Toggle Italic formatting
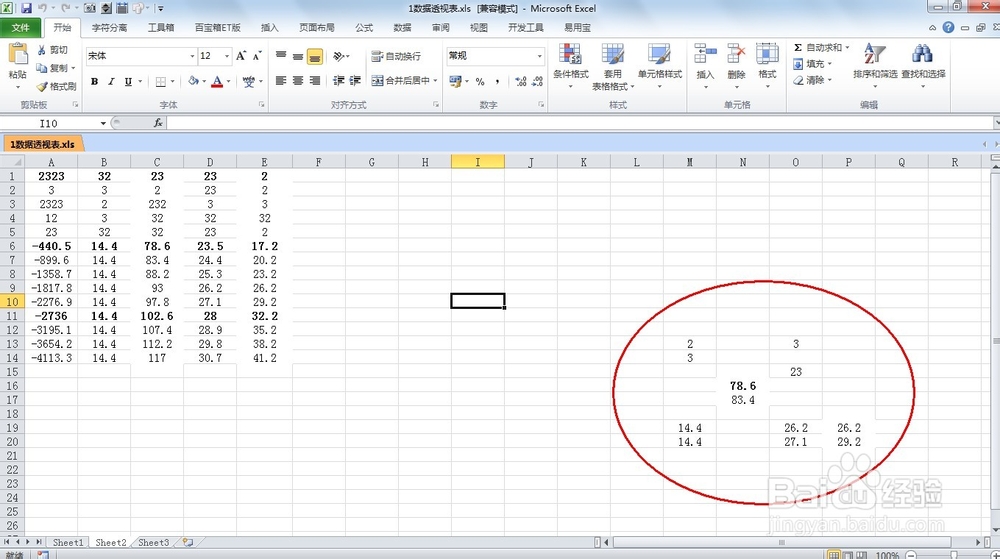Screen dimensions: 1000x559 click(111, 82)
